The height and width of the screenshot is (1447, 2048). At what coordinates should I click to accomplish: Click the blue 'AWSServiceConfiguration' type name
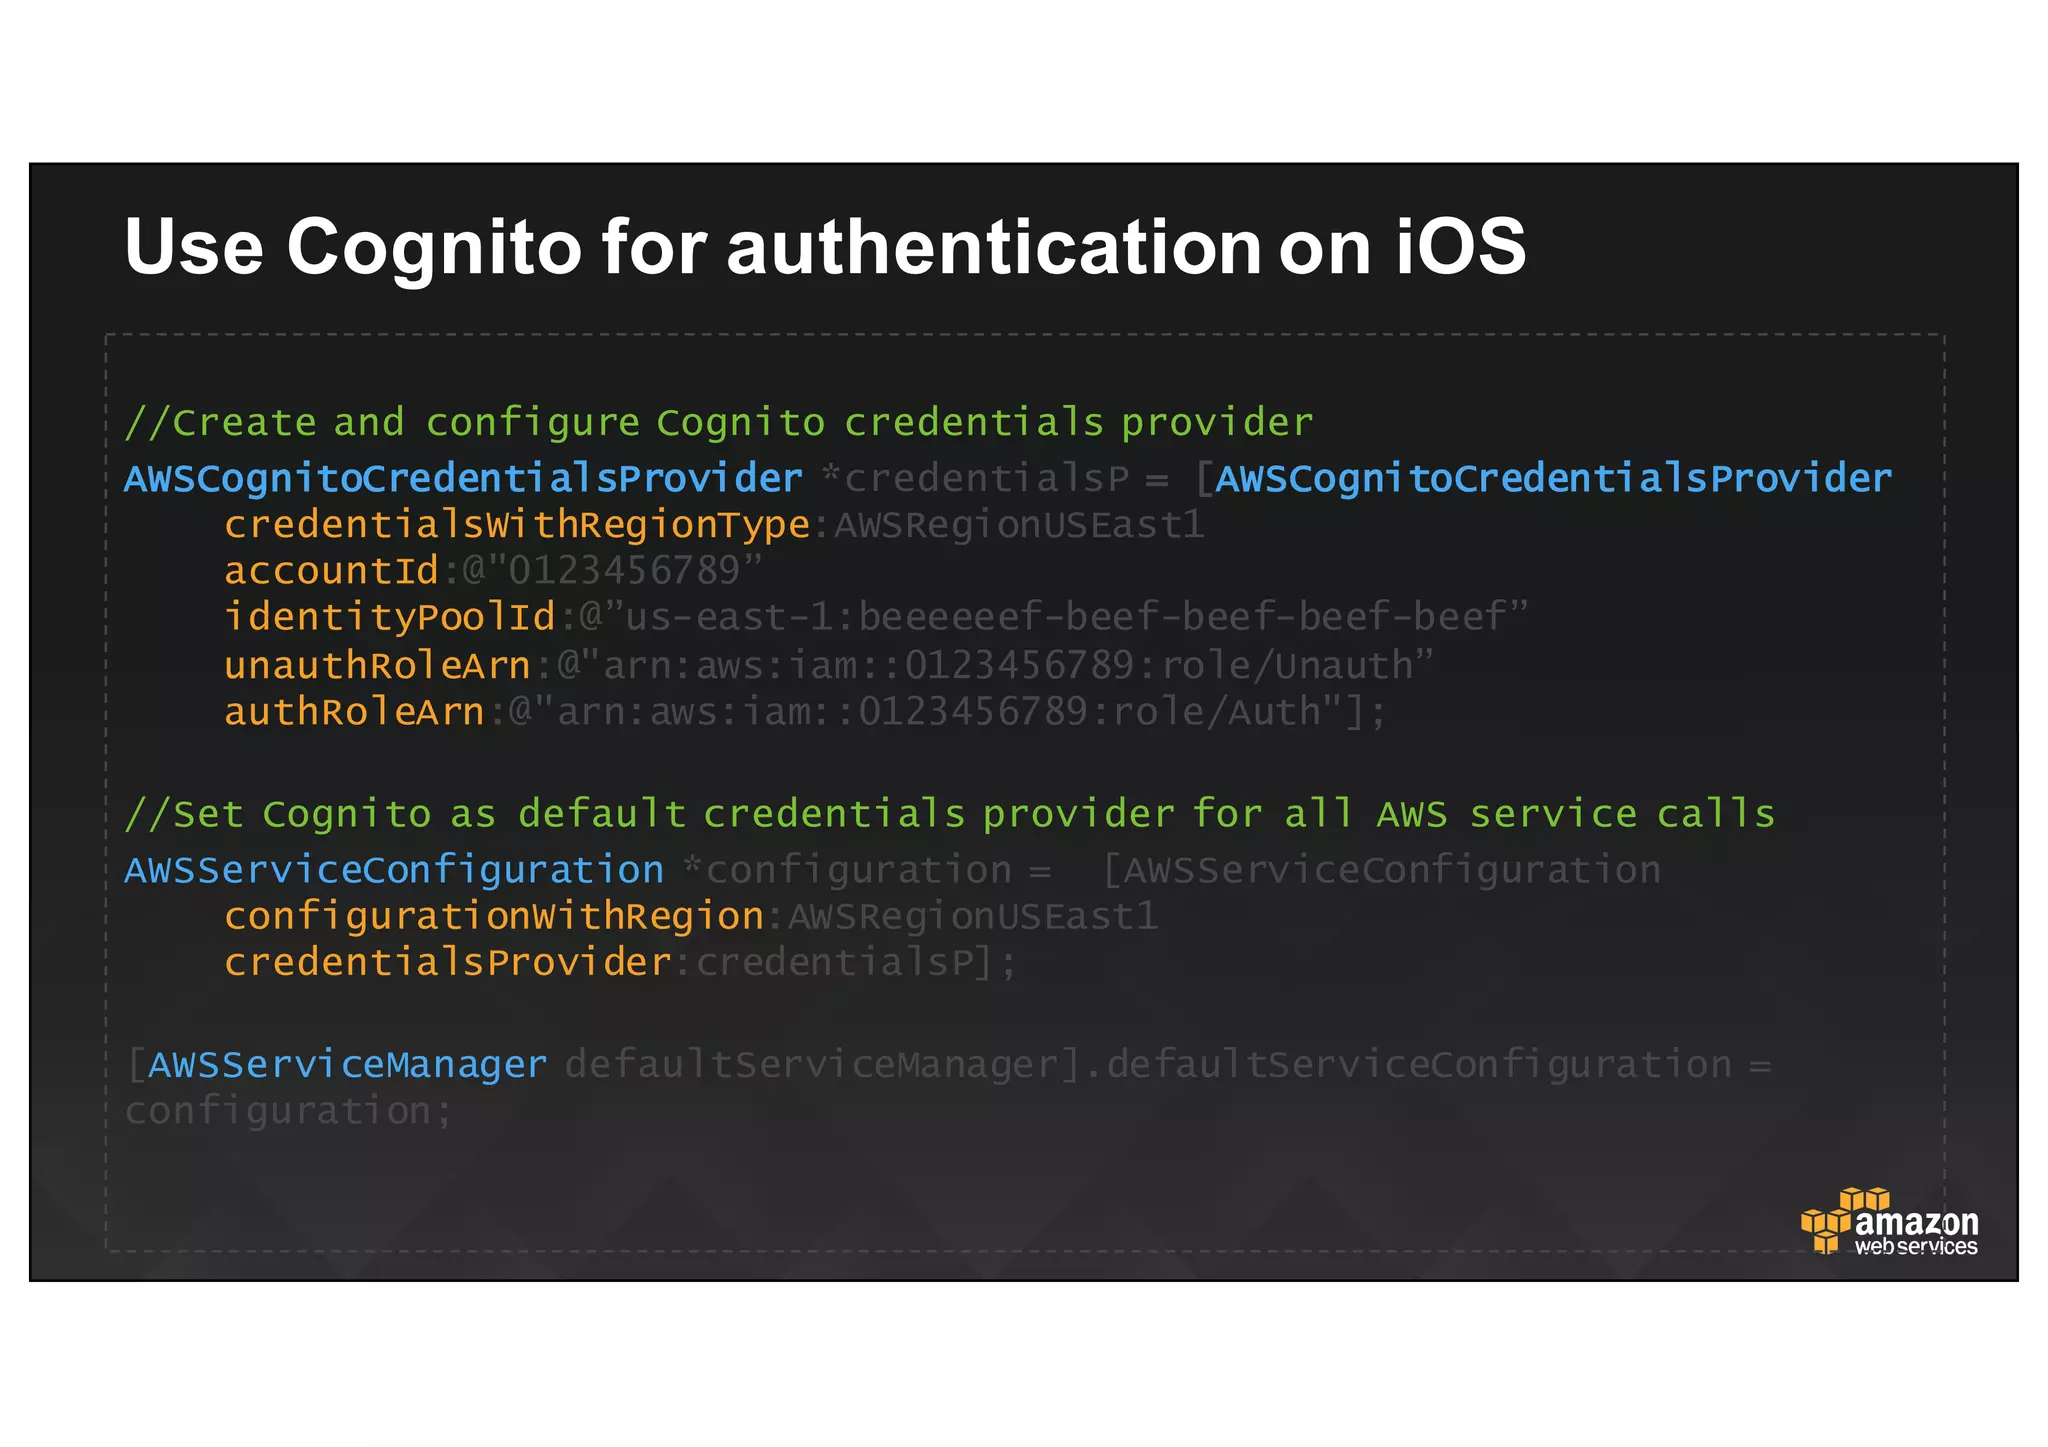click(x=394, y=870)
